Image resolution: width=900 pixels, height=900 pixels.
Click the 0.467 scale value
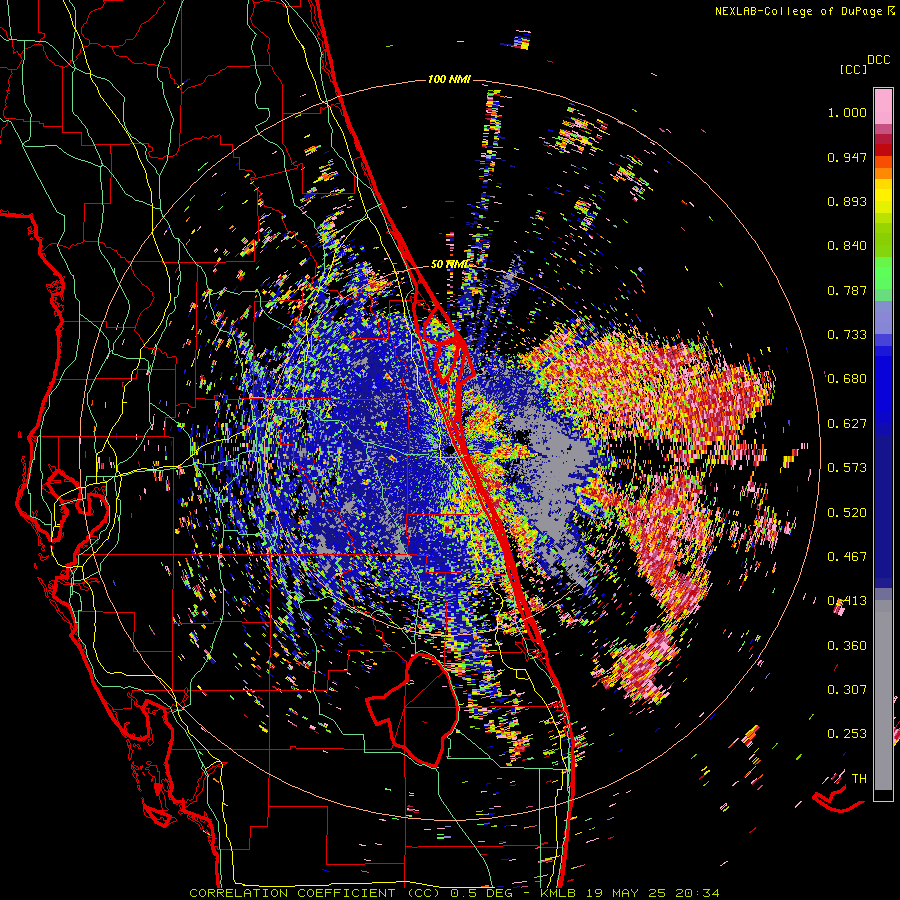[x=847, y=557]
